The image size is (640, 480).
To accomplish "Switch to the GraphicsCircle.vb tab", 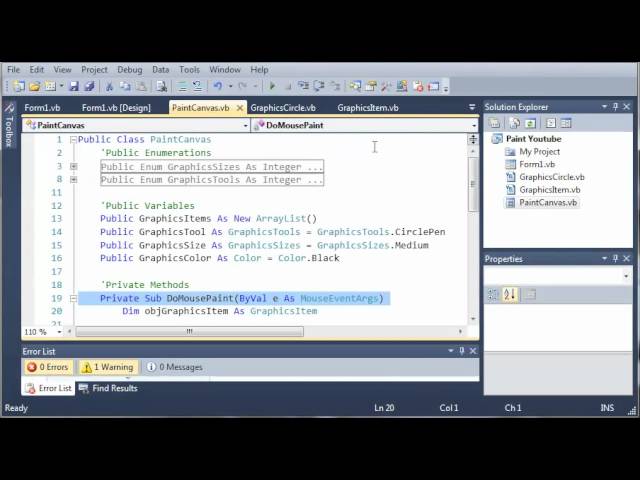I will pyautogui.click(x=283, y=108).
